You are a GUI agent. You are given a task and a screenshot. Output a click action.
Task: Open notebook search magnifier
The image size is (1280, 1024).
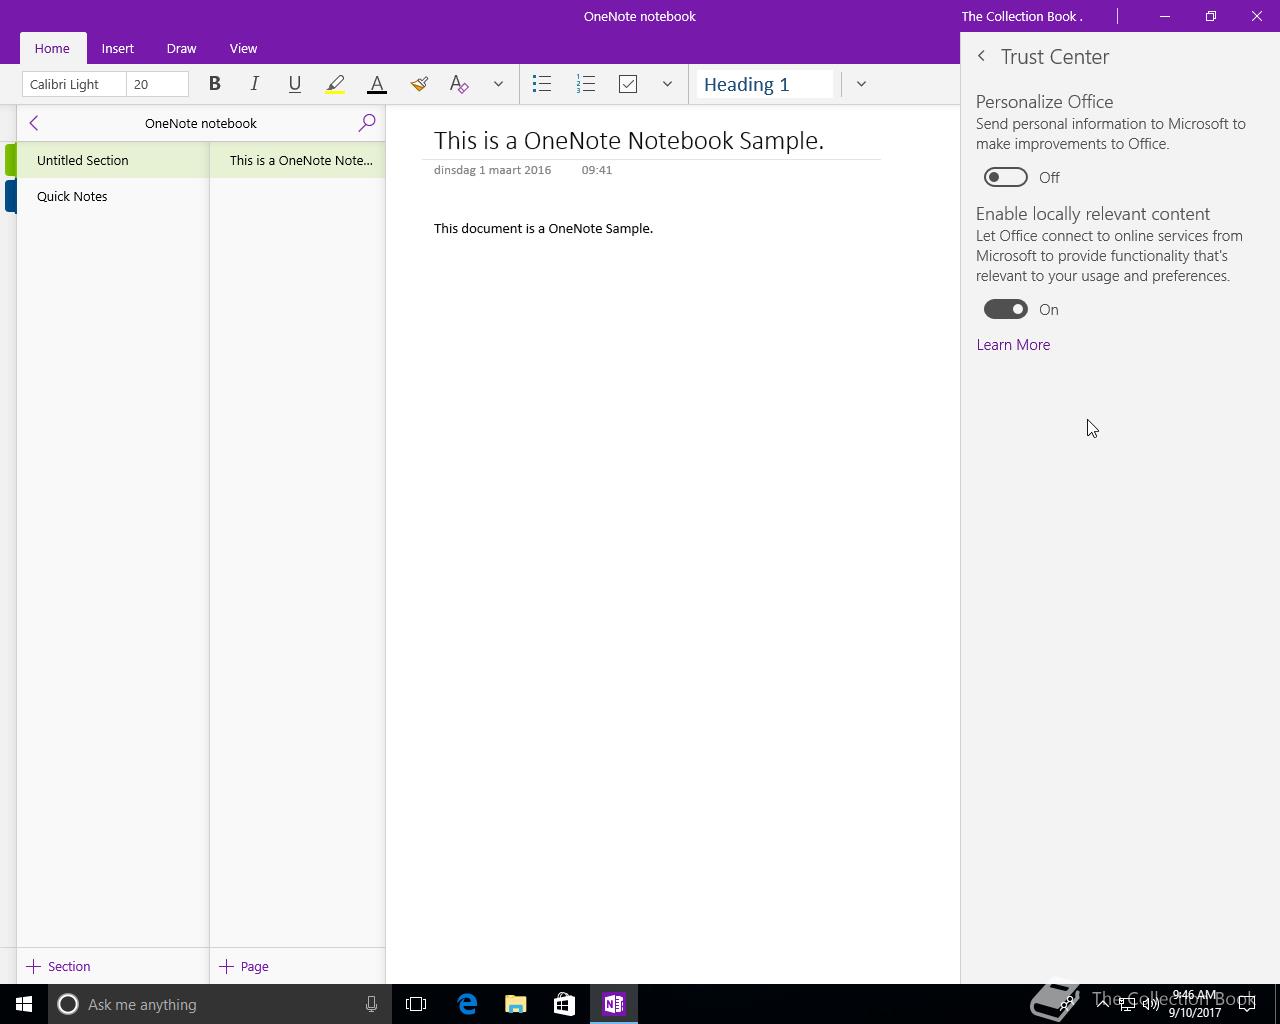367,123
